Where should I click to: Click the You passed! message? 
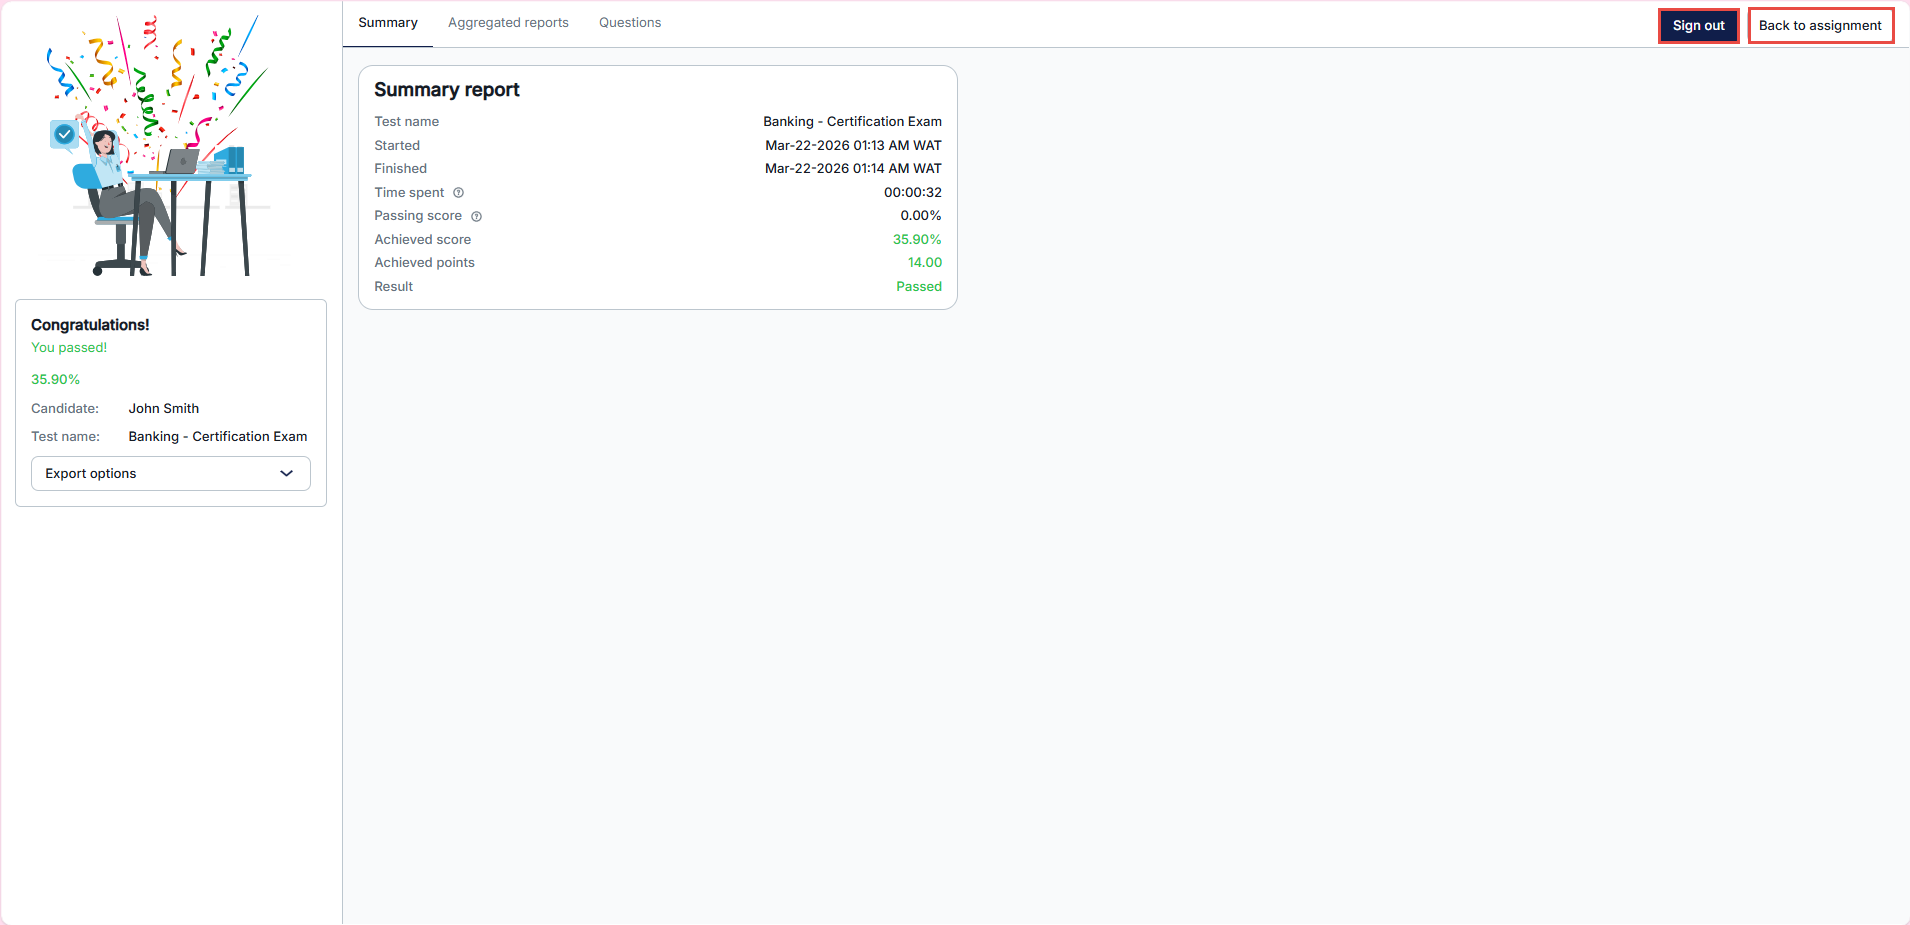click(69, 348)
